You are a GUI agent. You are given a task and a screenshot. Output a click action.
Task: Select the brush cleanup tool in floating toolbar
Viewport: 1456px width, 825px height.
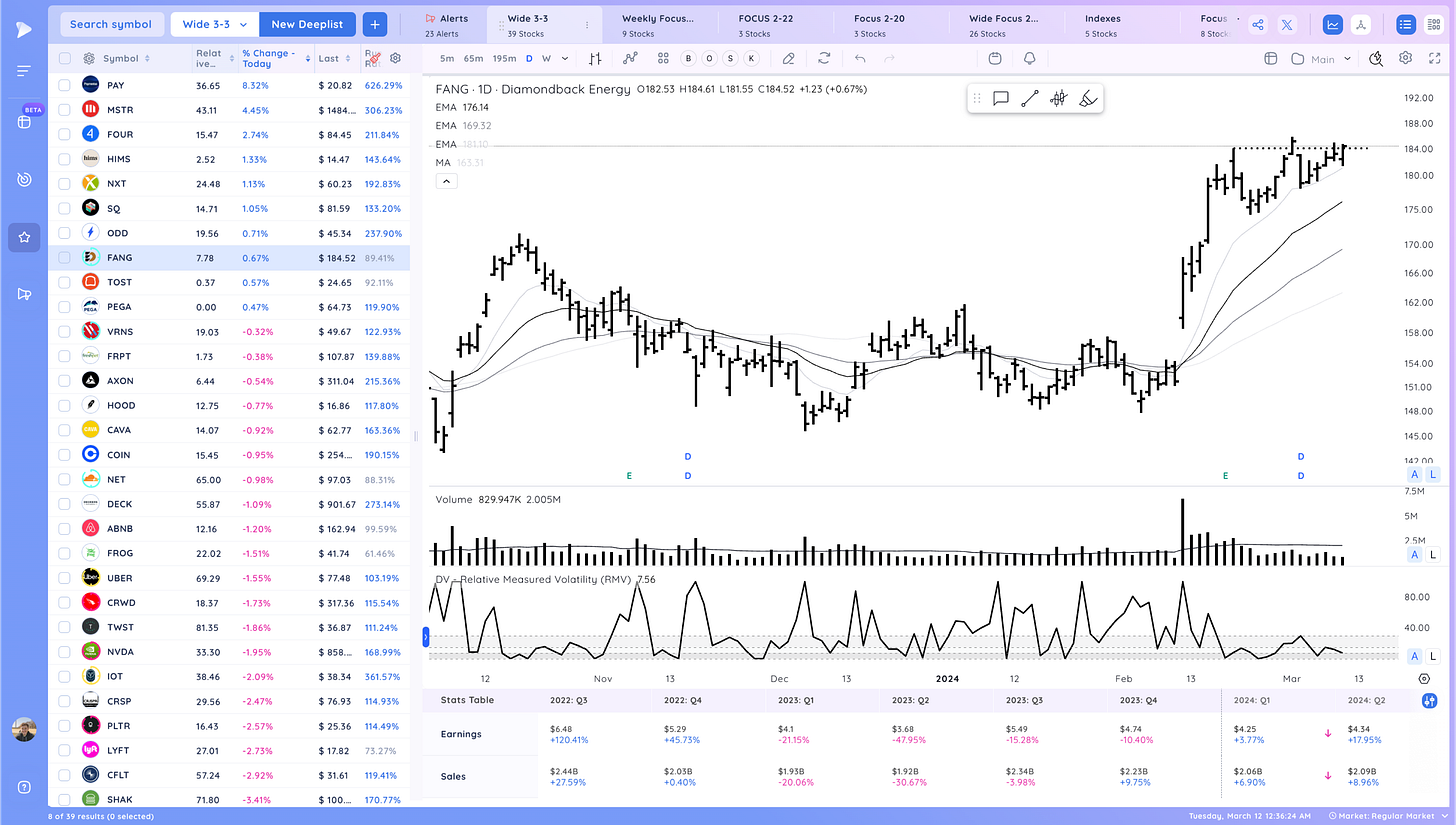[x=1089, y=98]
